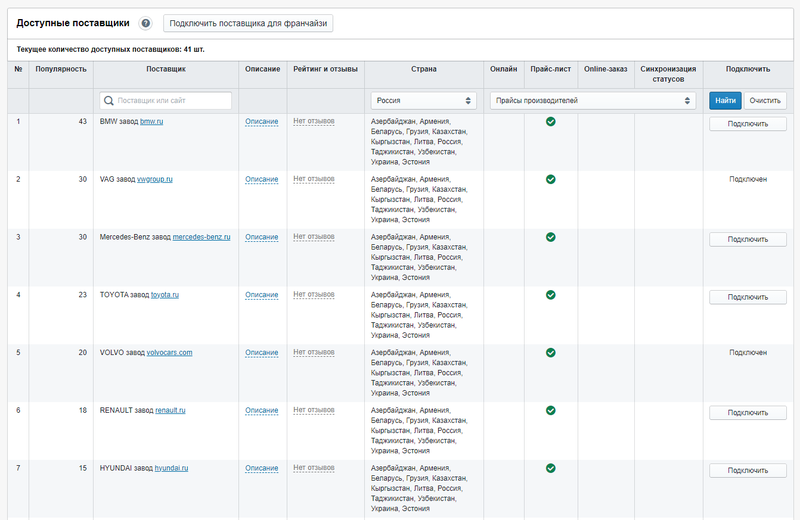Image resolution: width=800 pixels, height=520 pixels.
Task: Sort by Популярность column header
Action: click(x=61, y=69)
